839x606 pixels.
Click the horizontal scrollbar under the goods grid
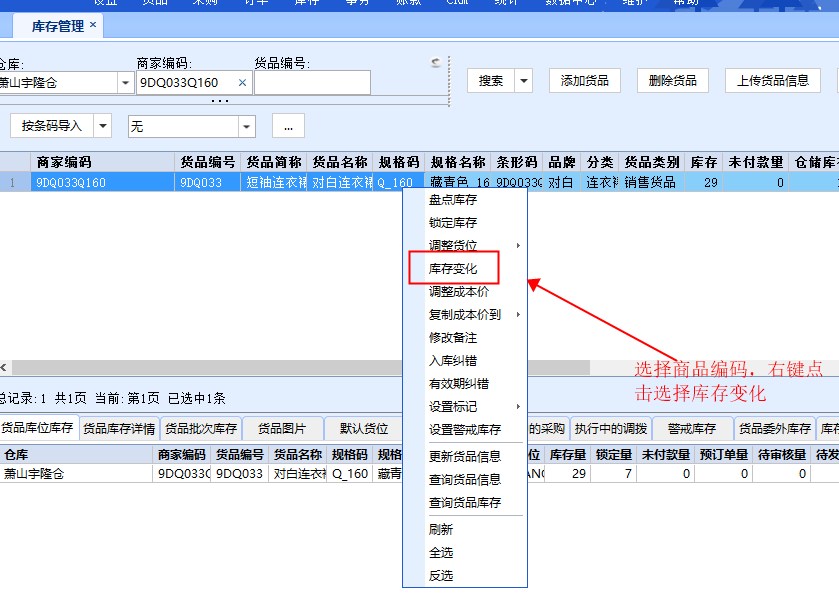[200, 368]
